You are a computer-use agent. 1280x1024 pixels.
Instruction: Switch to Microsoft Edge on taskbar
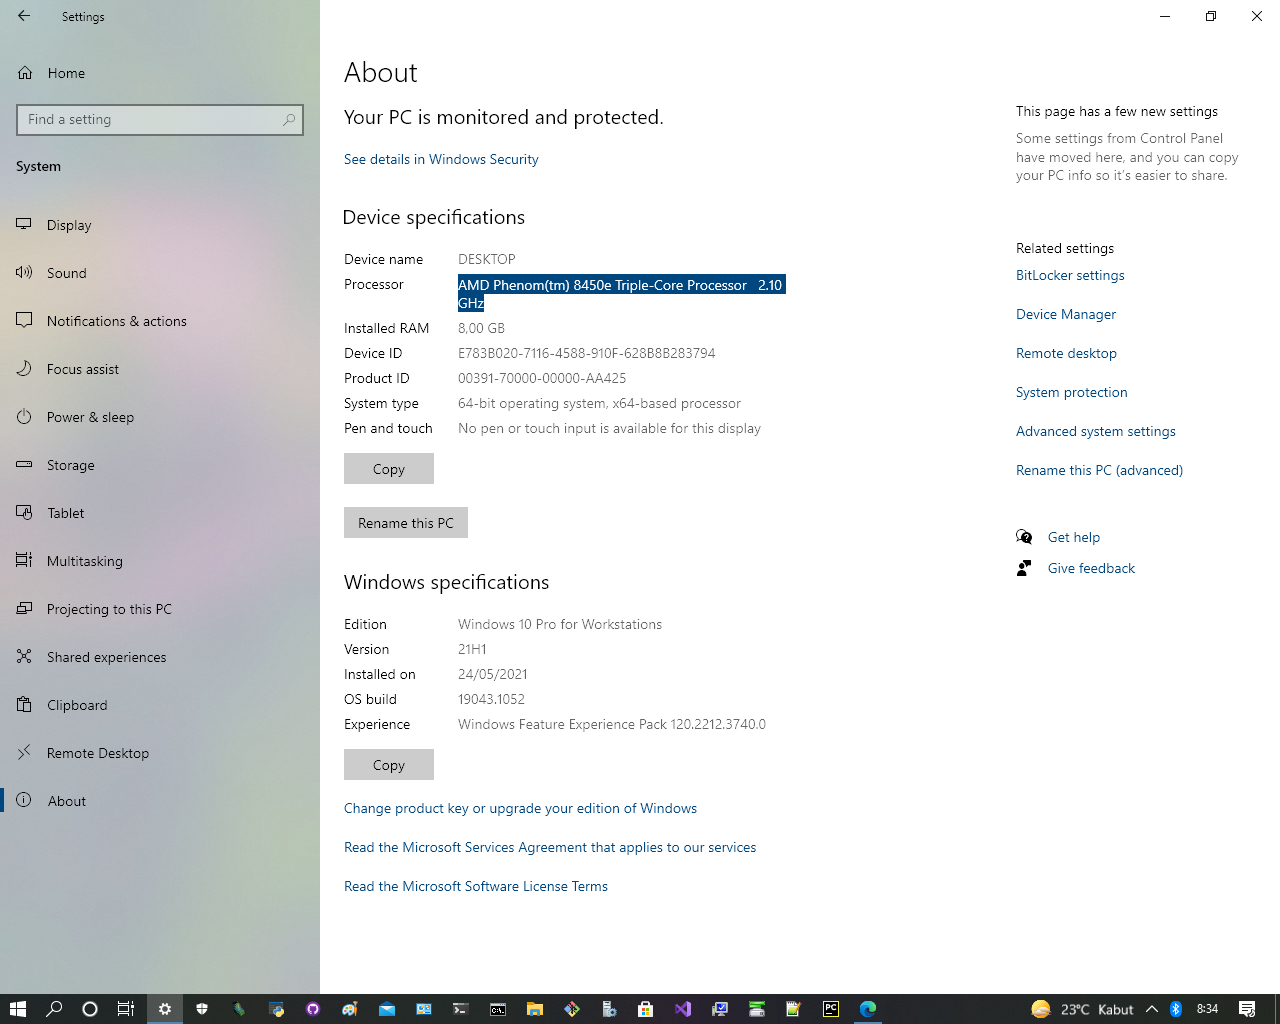868,1009
